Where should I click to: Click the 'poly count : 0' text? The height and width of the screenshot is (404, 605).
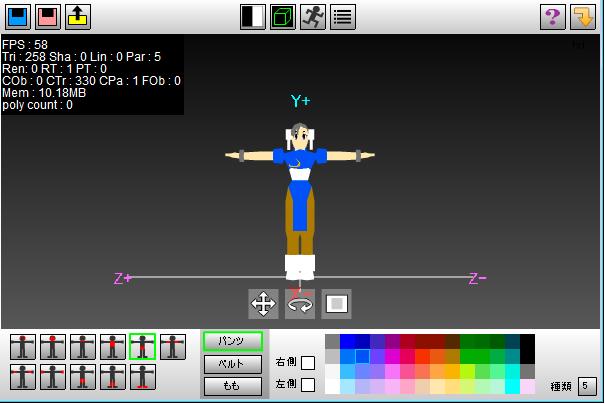pos(37,105)
